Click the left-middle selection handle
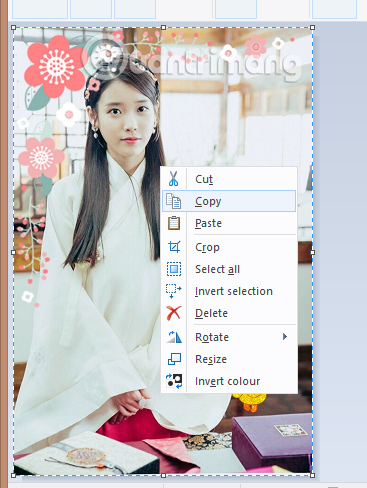Image resolution: width=367 pixels, height=488 pixels. pos(13,252)
